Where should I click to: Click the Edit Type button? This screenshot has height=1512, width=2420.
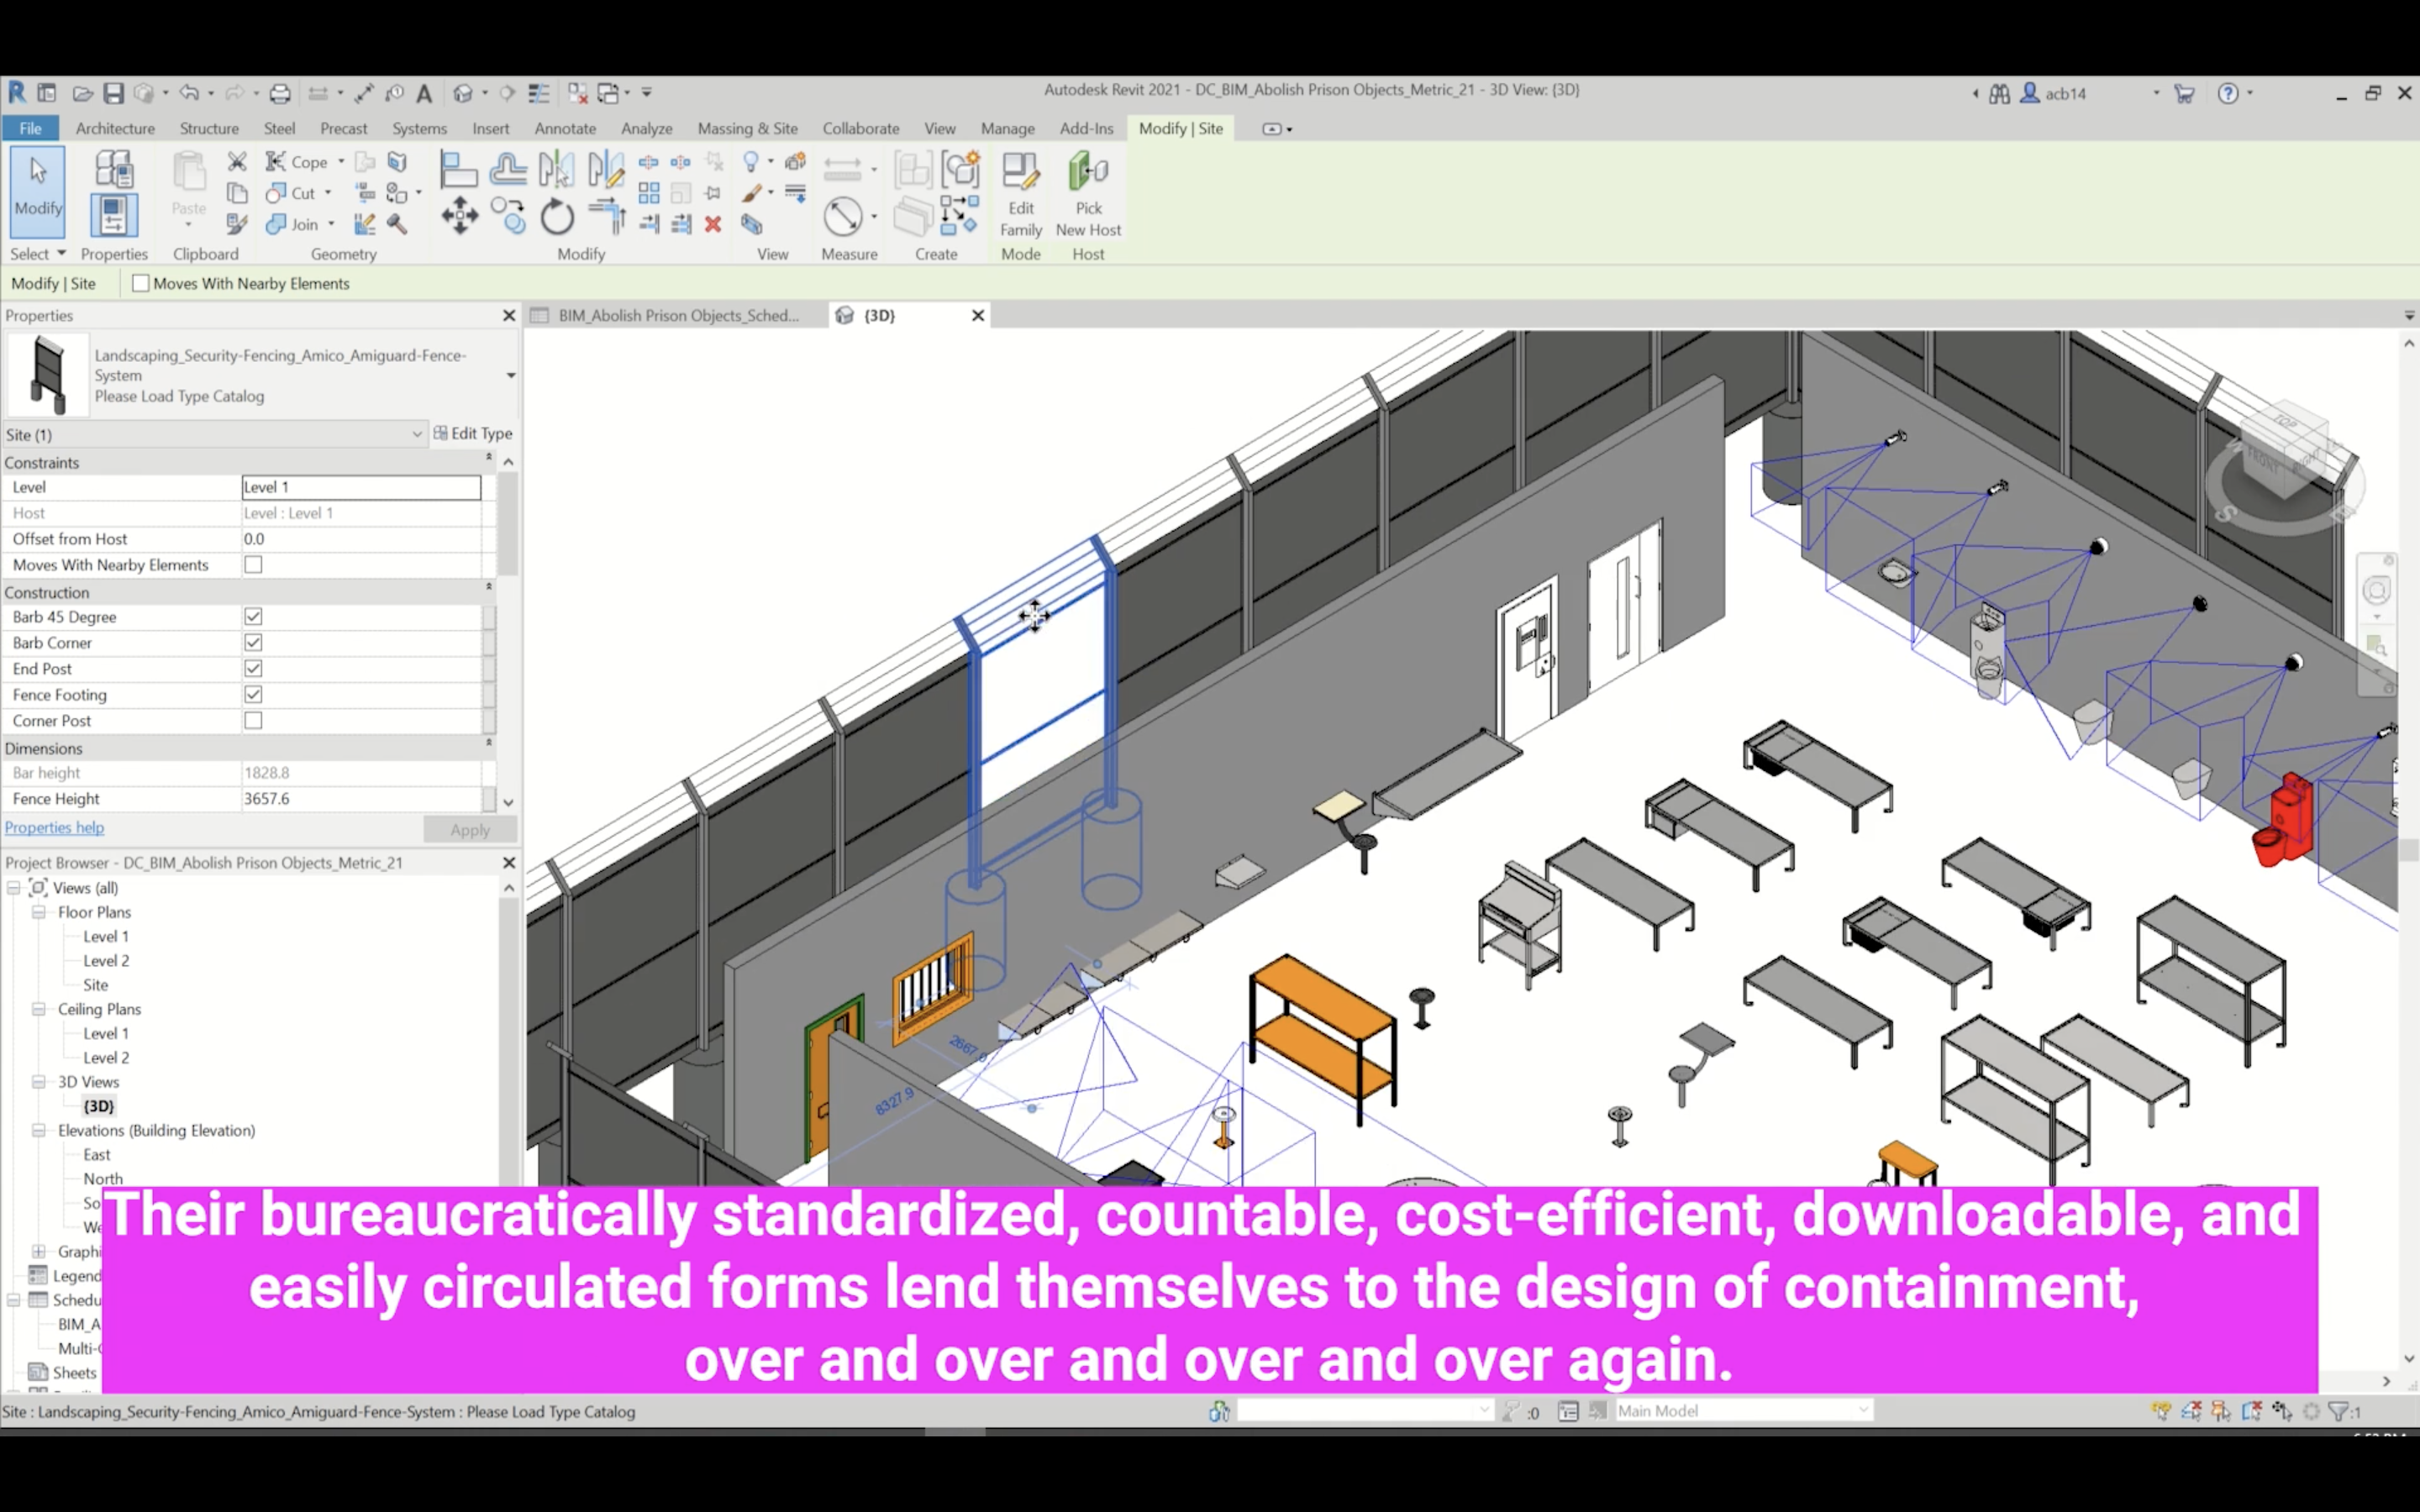(x=473, y=433)
